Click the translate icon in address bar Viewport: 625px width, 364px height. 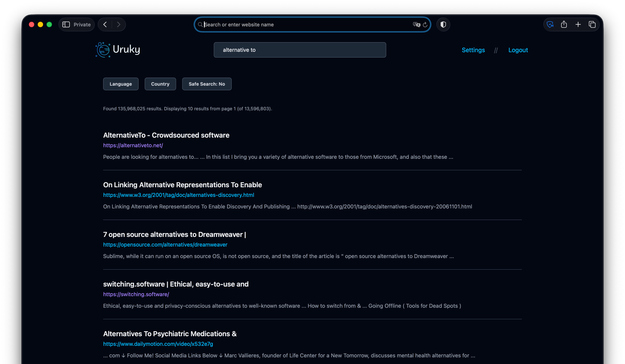(x=416, y=24)
